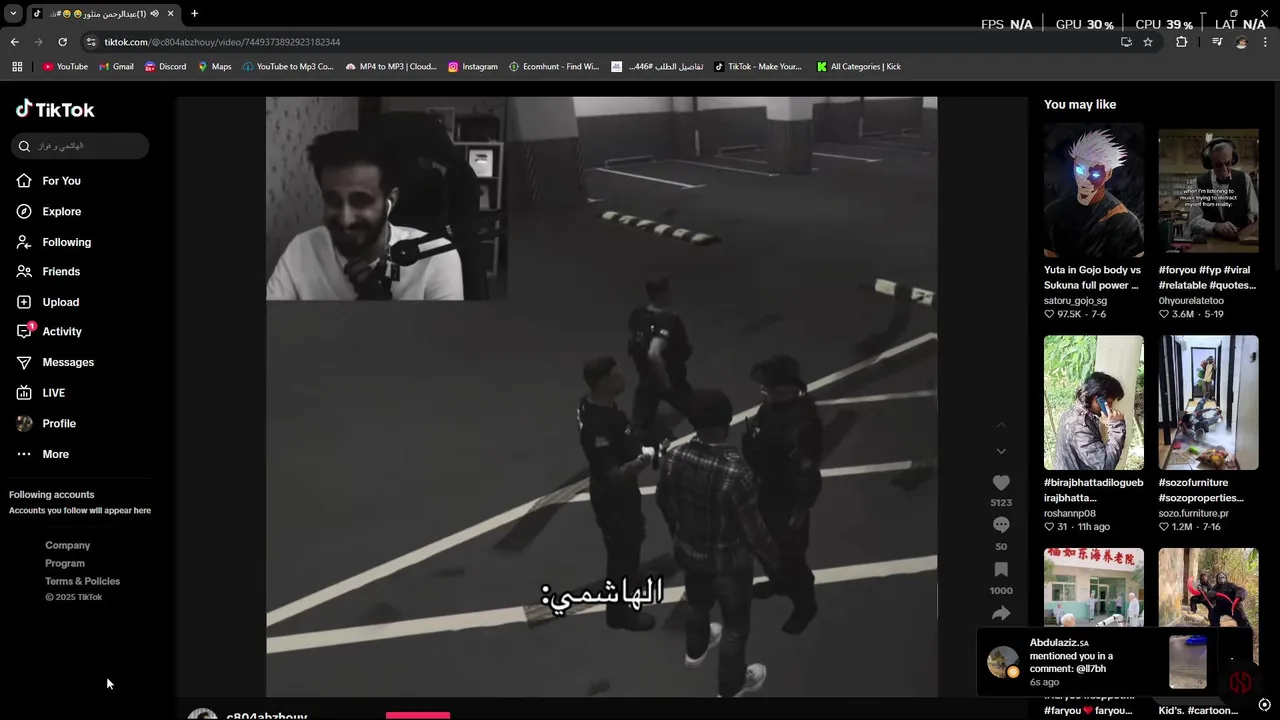Open the Extensions puzzle icon
Image resolution: width=1280 pixels, height=720 pixels.
pos(1182,42)
